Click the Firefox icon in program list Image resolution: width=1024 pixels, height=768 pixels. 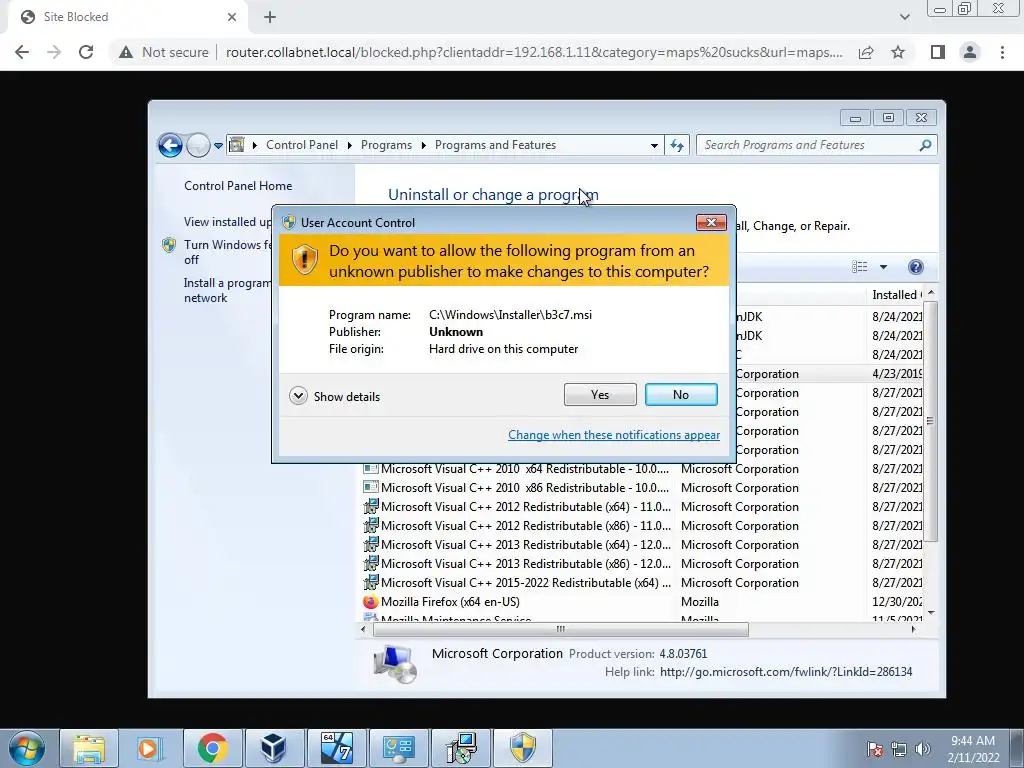(x=370, y=601)
